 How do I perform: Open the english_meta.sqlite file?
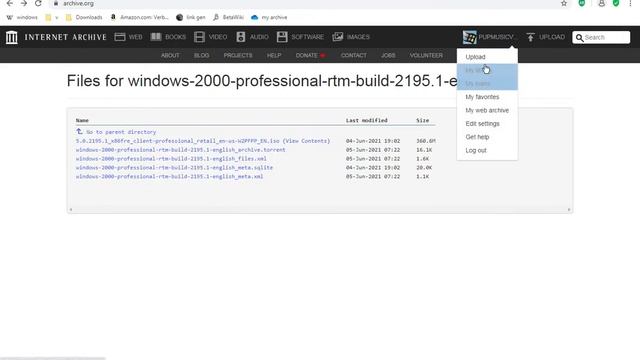tap(174, 168)
